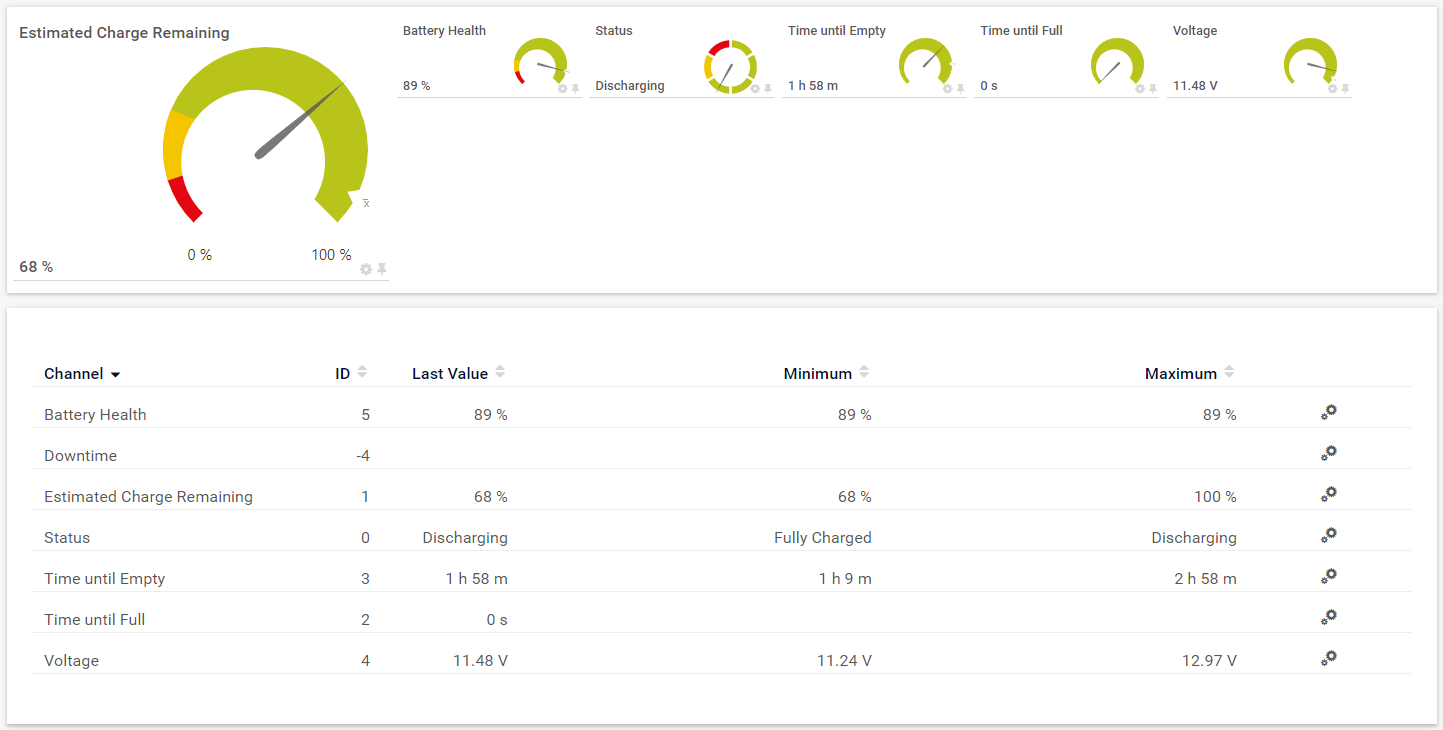Viewport: 1443px width, 730px height.
Task: Click the Minimum column header
Action: [x=817, y=374]
